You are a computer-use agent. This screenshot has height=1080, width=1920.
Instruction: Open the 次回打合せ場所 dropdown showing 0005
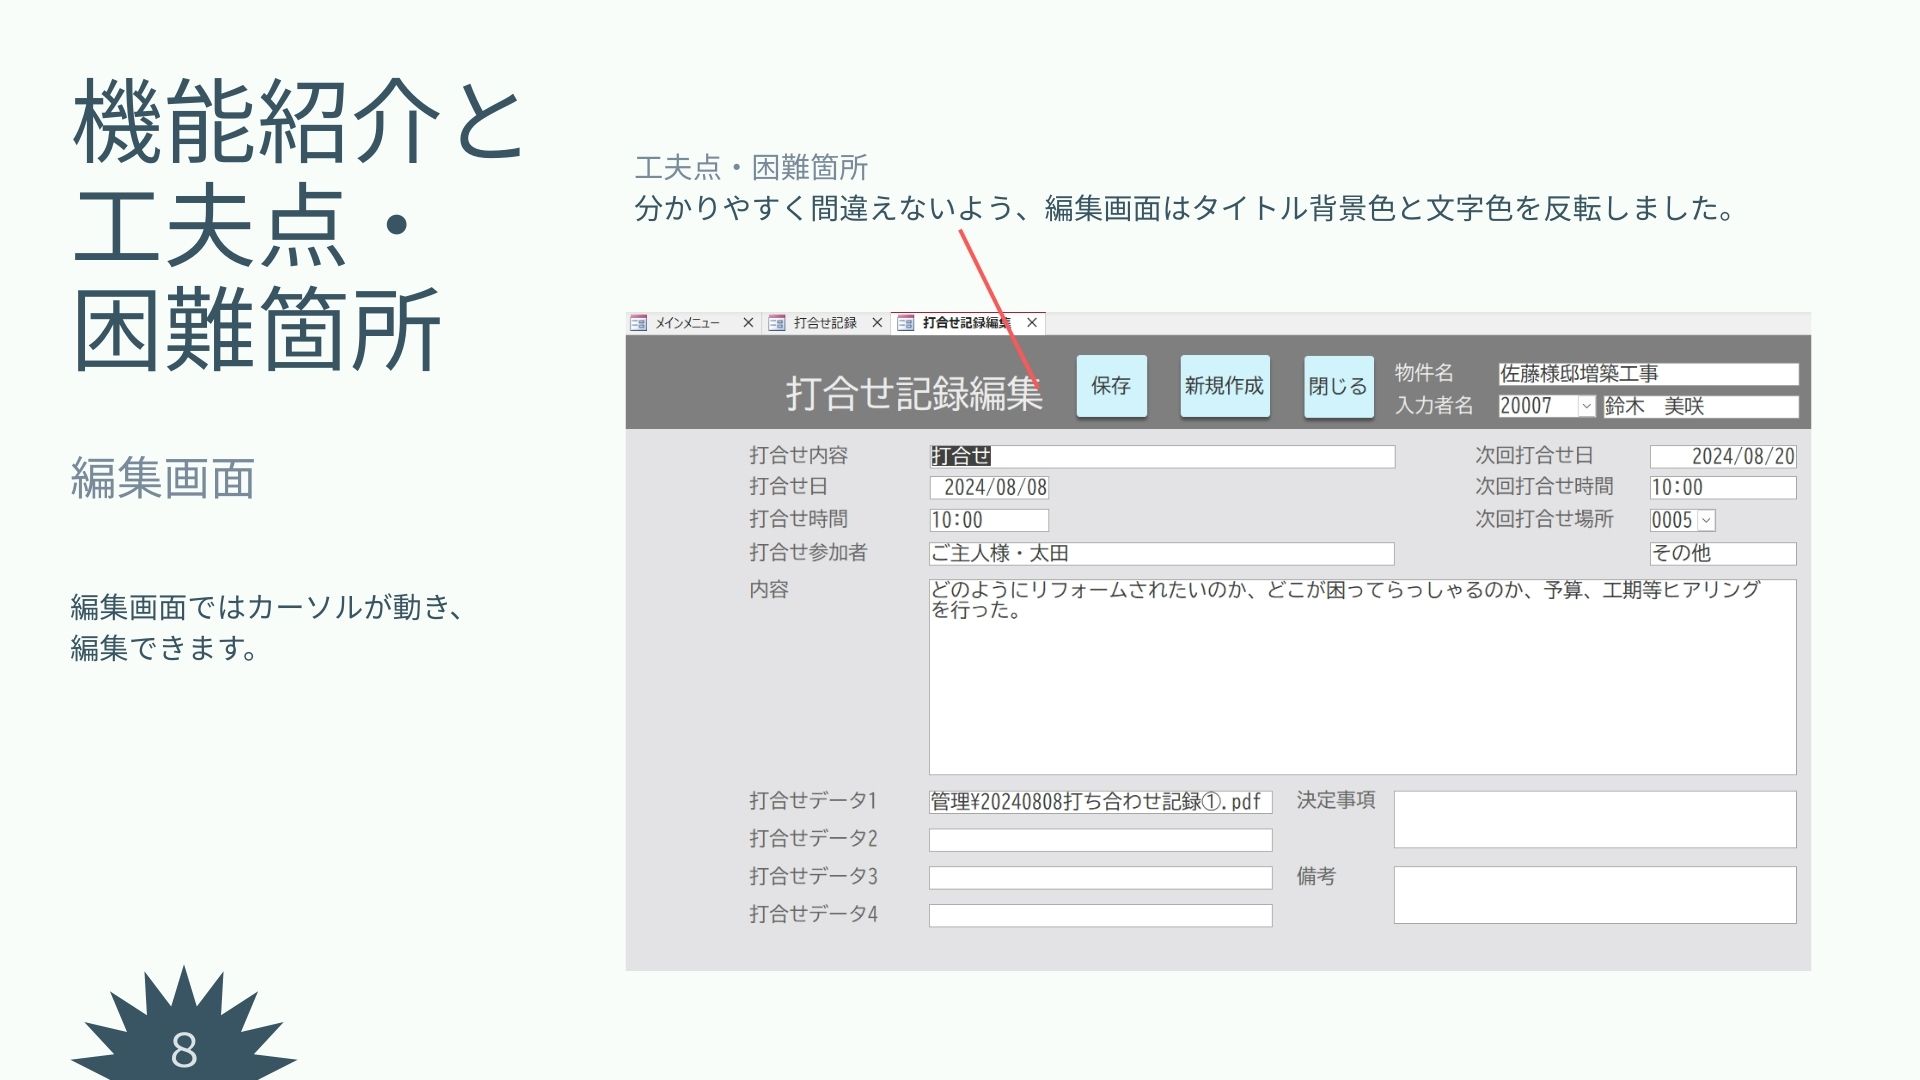(x=1706, y=520)
